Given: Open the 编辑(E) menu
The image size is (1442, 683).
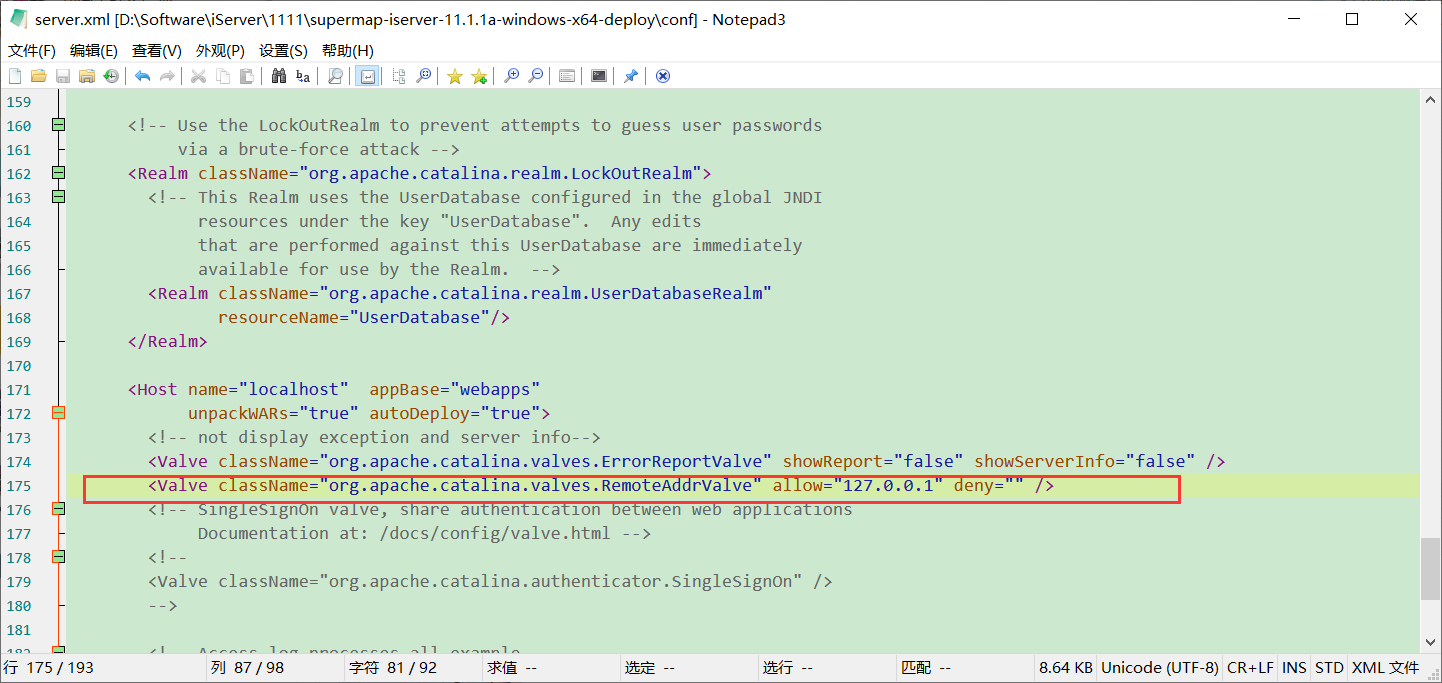Looking at the screenshot, I should [x=94, y=50].
